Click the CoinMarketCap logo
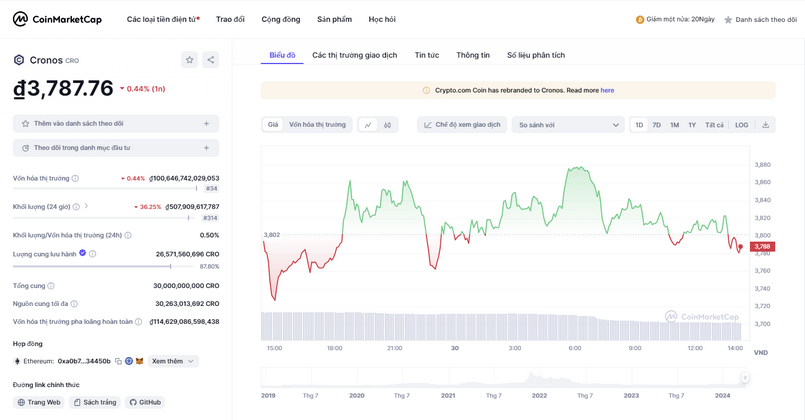 point(57,20)
